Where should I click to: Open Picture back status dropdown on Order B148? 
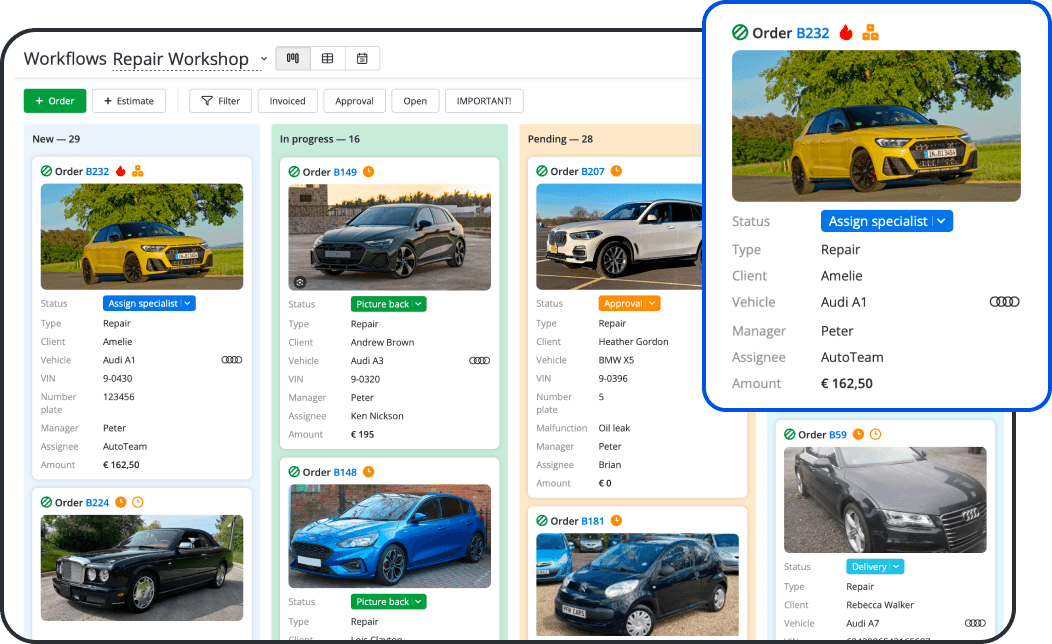coord(388,602)
